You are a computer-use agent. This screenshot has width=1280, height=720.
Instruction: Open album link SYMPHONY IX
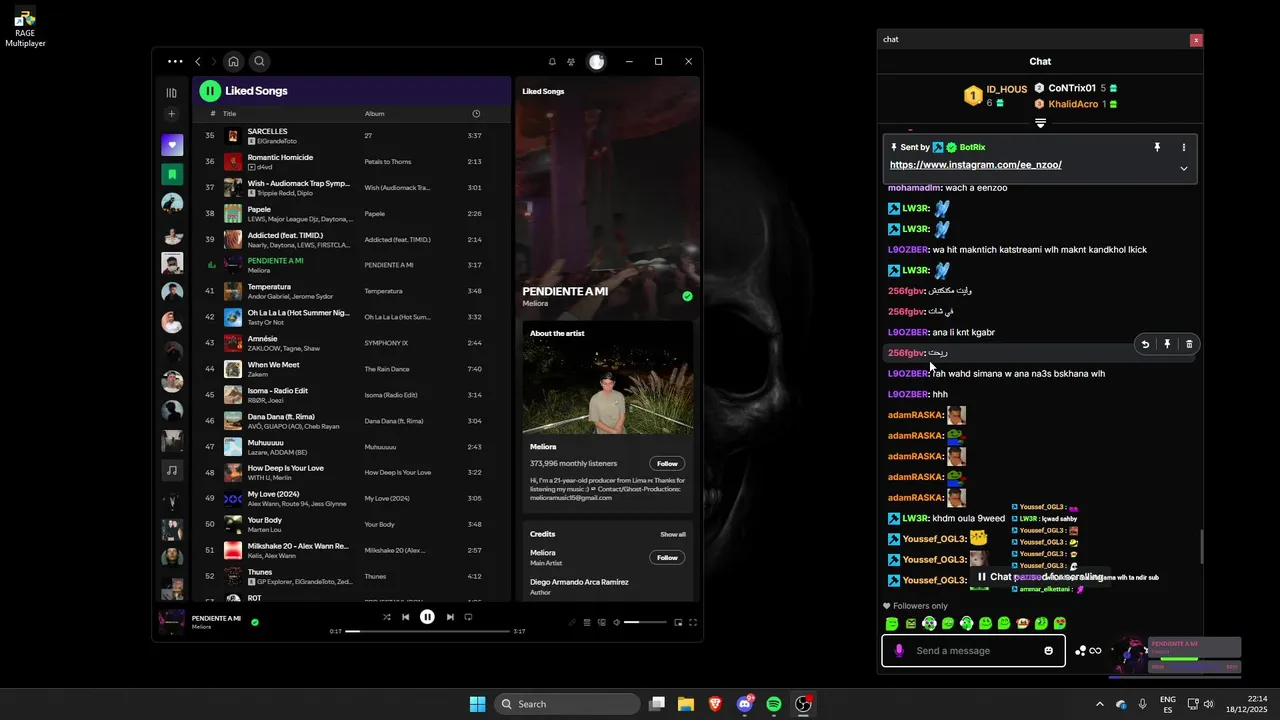(386, 343)
